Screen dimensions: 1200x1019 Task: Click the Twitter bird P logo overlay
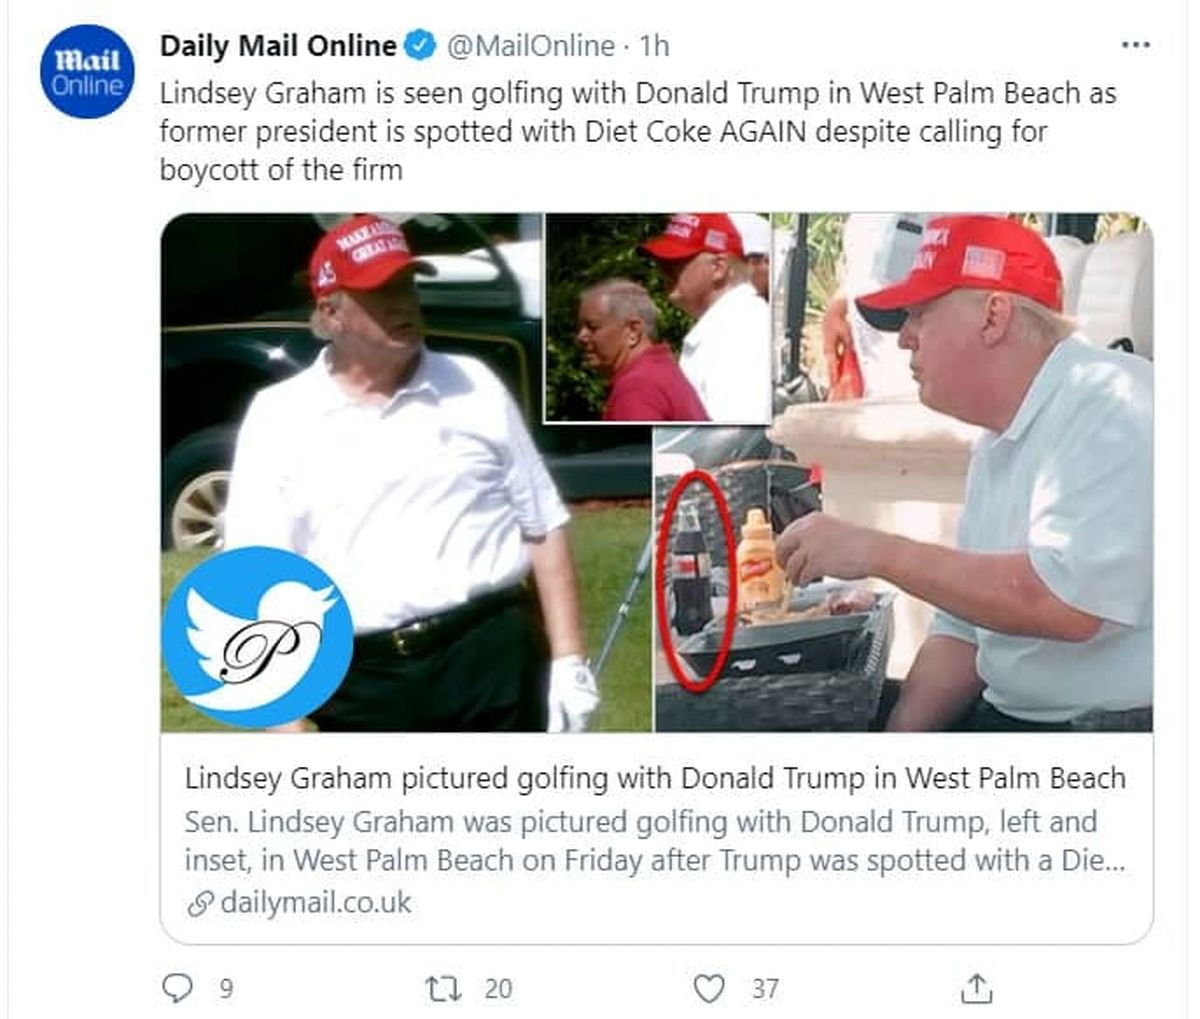click(257, 636)
